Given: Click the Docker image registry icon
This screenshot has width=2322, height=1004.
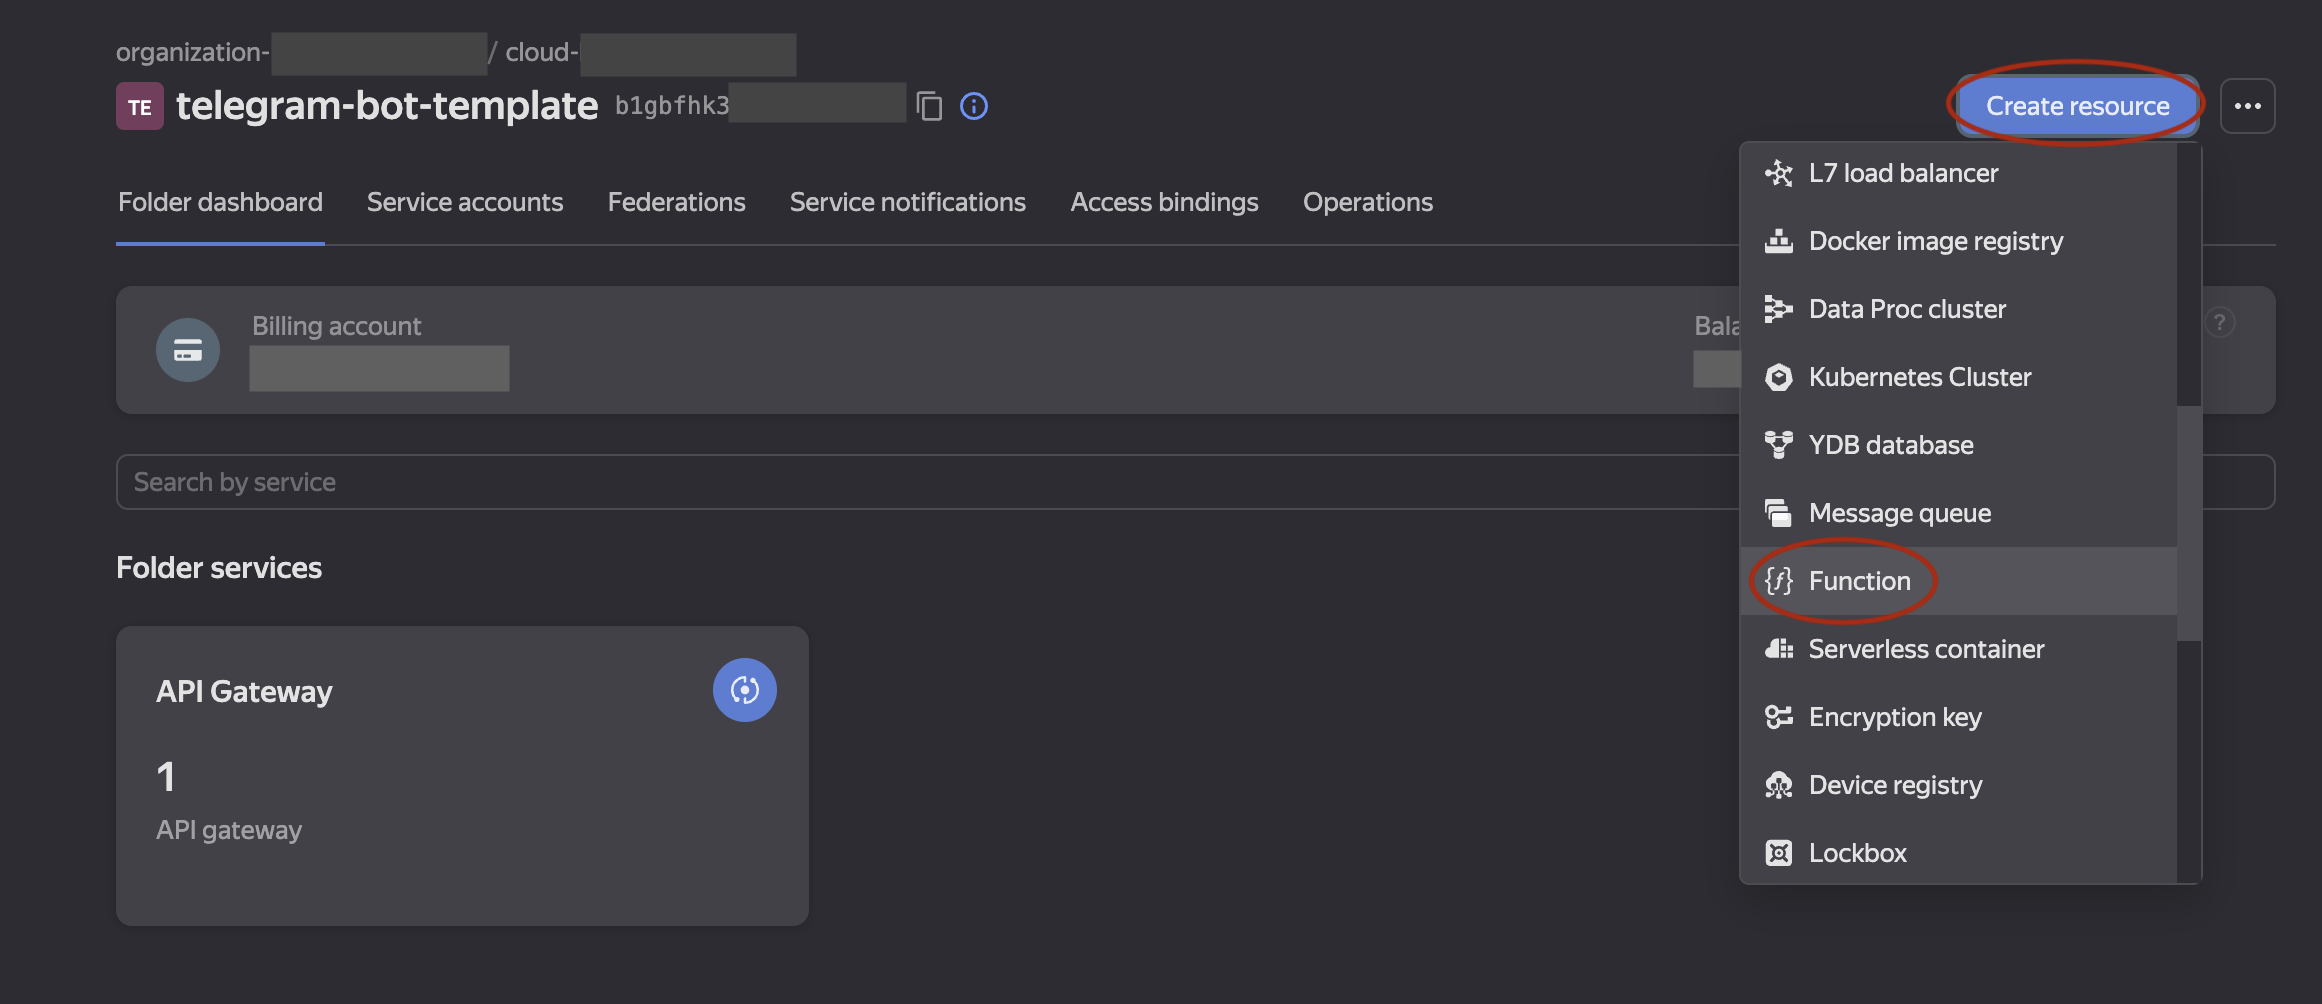Looking at the screenshot, I should pos(1779,241).
